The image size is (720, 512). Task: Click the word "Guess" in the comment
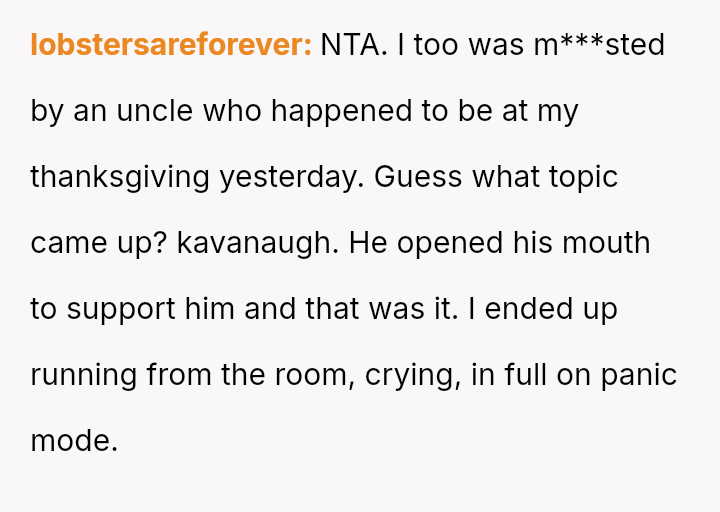point(418,177)
